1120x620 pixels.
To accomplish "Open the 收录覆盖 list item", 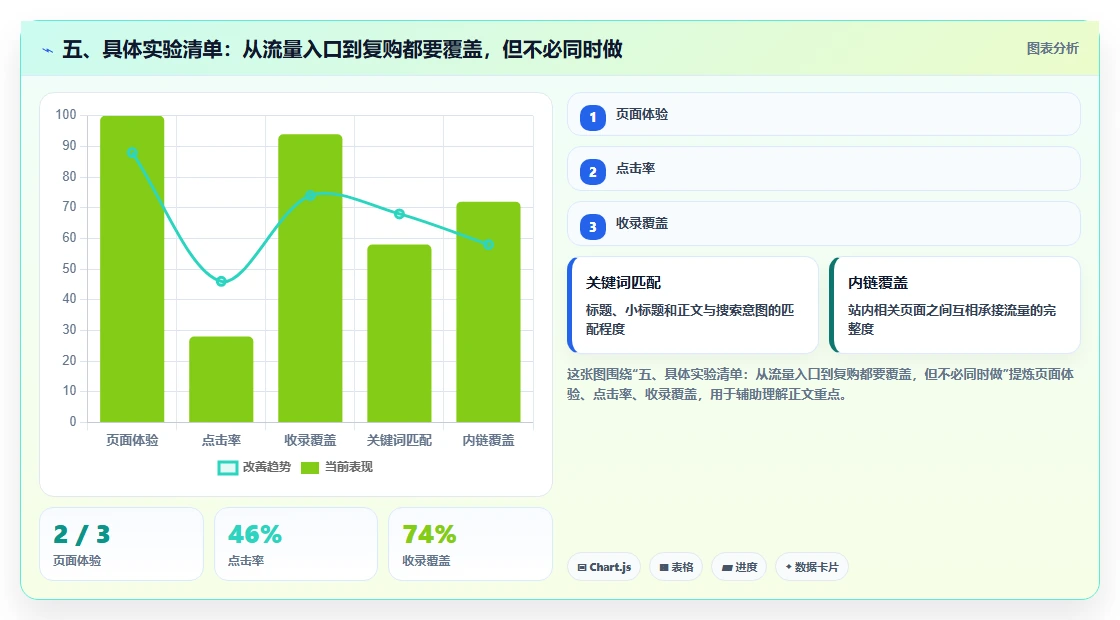I will pyautogui.click(x=824, y=224).
